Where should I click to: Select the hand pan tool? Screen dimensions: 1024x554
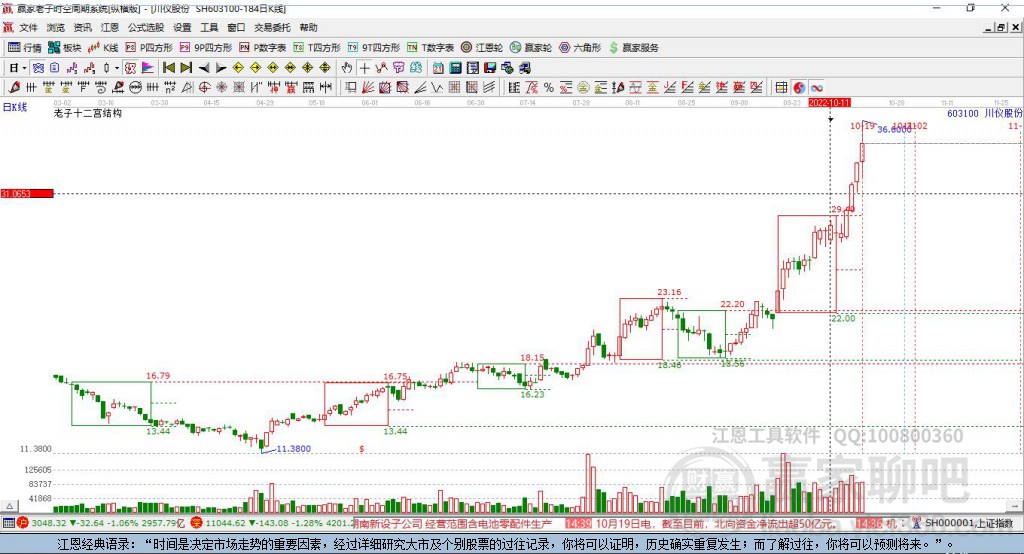pyautogui.click(x=347, y=68)
